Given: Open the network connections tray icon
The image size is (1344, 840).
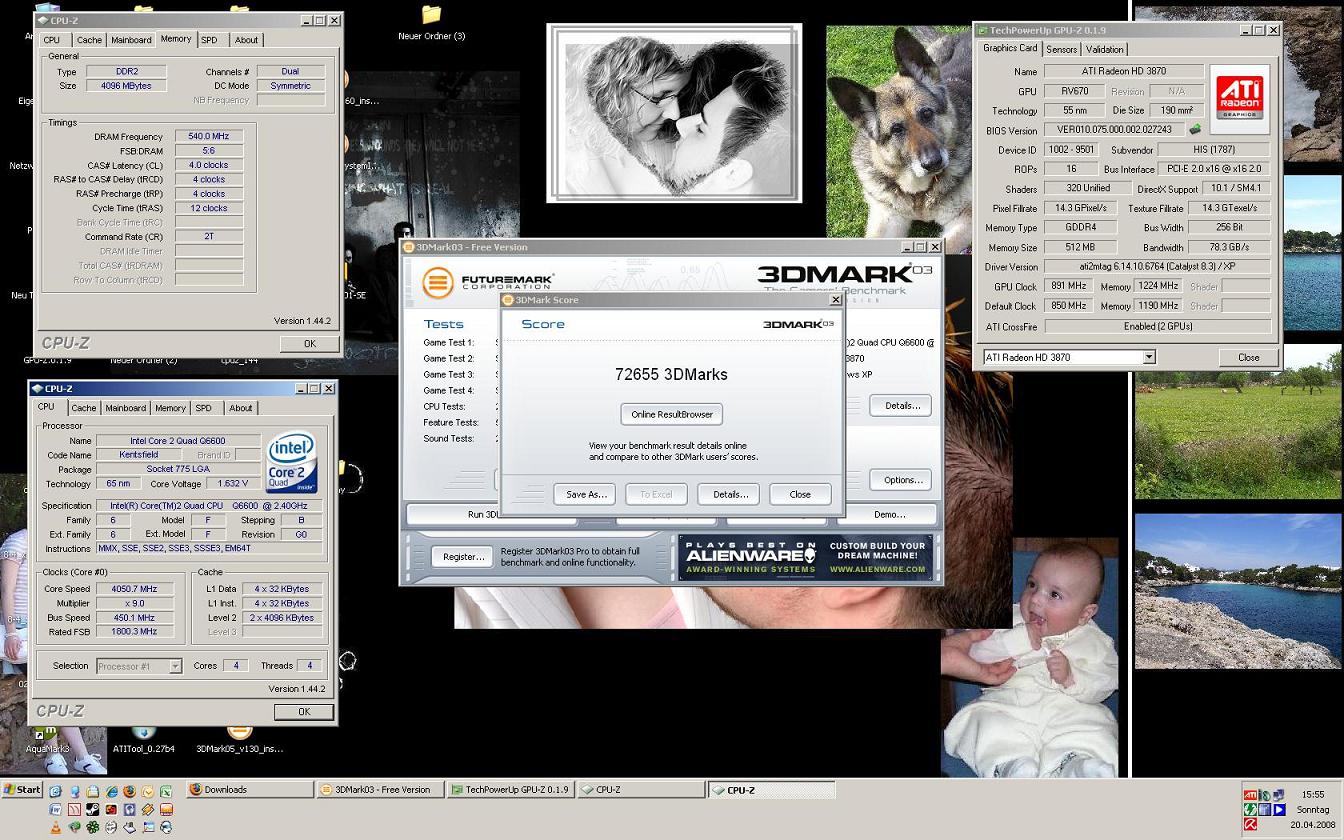Looking at the screenshot, I should pos(1278,795).
